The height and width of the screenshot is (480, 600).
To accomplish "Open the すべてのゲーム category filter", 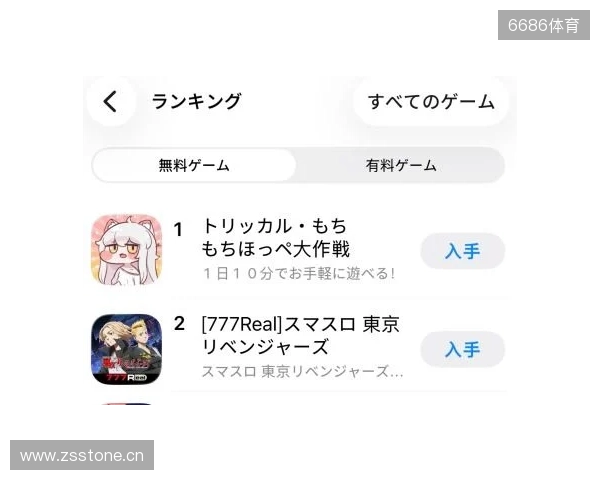I will pos(430,102).
